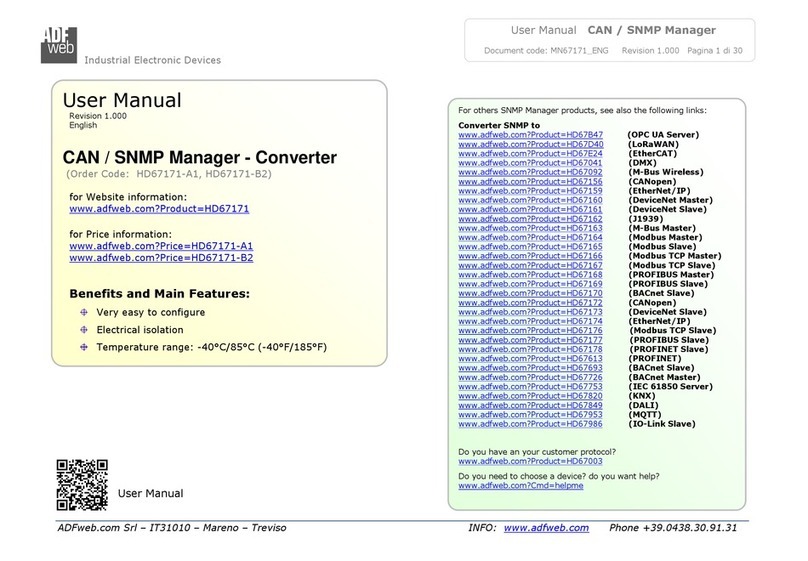This screenshot has height=561, width=808.
Task: Select the 'Industrial Electronic Devices' tagline
Action: tap(153, 60)
